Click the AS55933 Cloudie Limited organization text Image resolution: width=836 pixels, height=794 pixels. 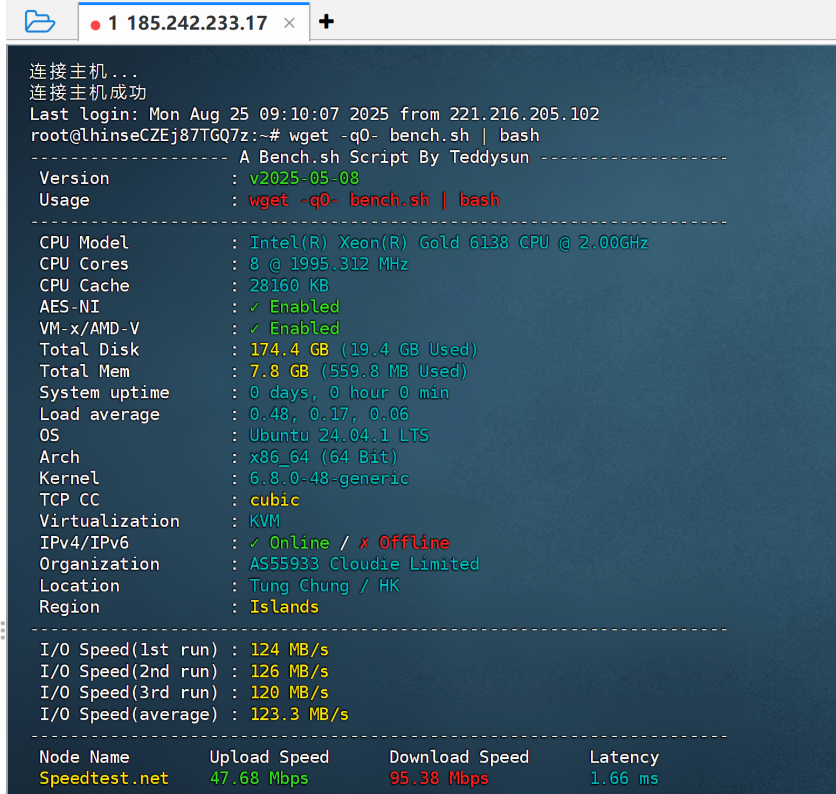(x=364, y=564)
